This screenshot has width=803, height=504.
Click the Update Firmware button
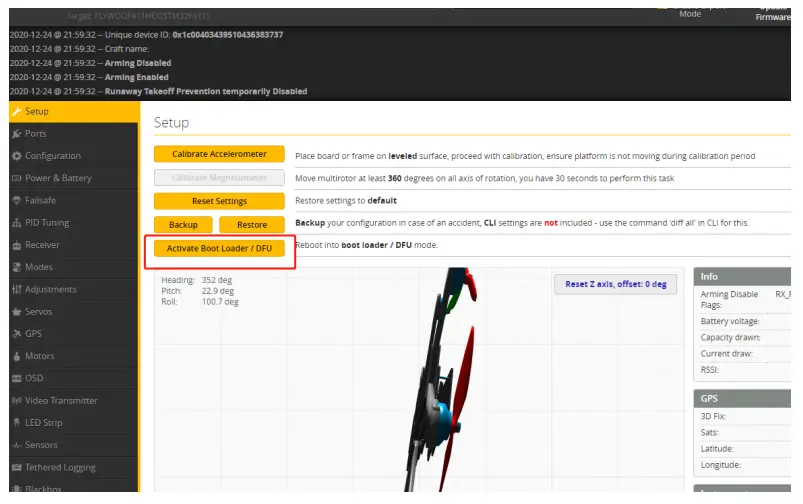tap(773, 13)
